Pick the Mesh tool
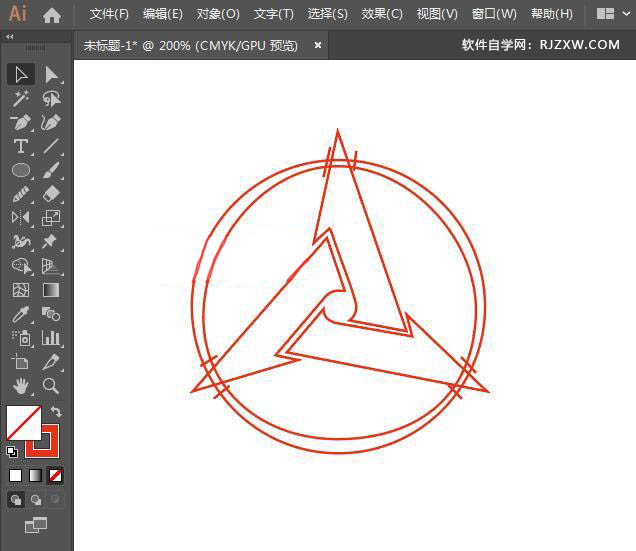This screenshot has width=636, height=551. click(21, 290)
